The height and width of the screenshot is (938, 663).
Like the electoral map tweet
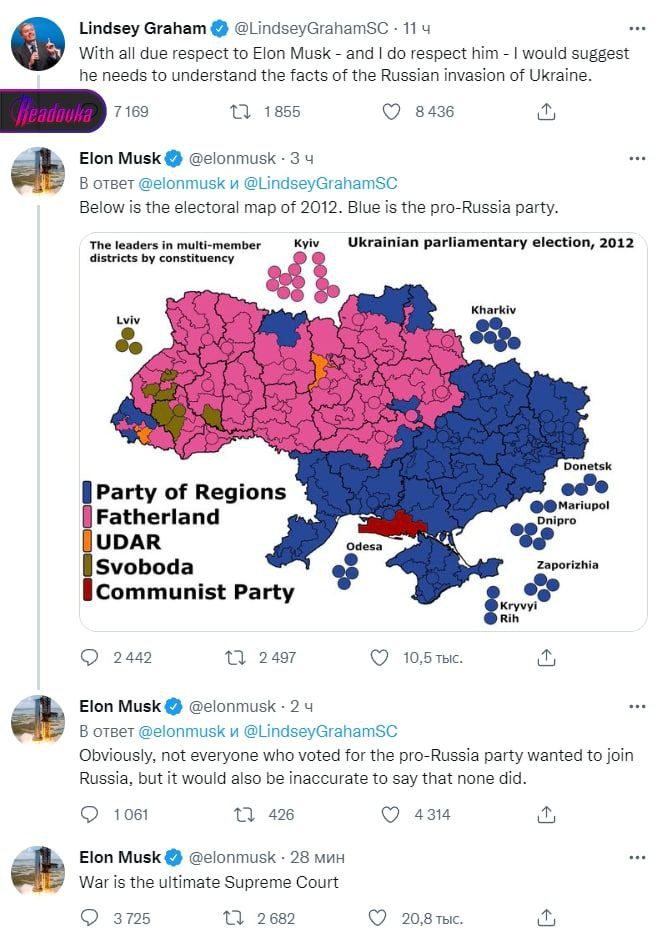coord(379,657)
